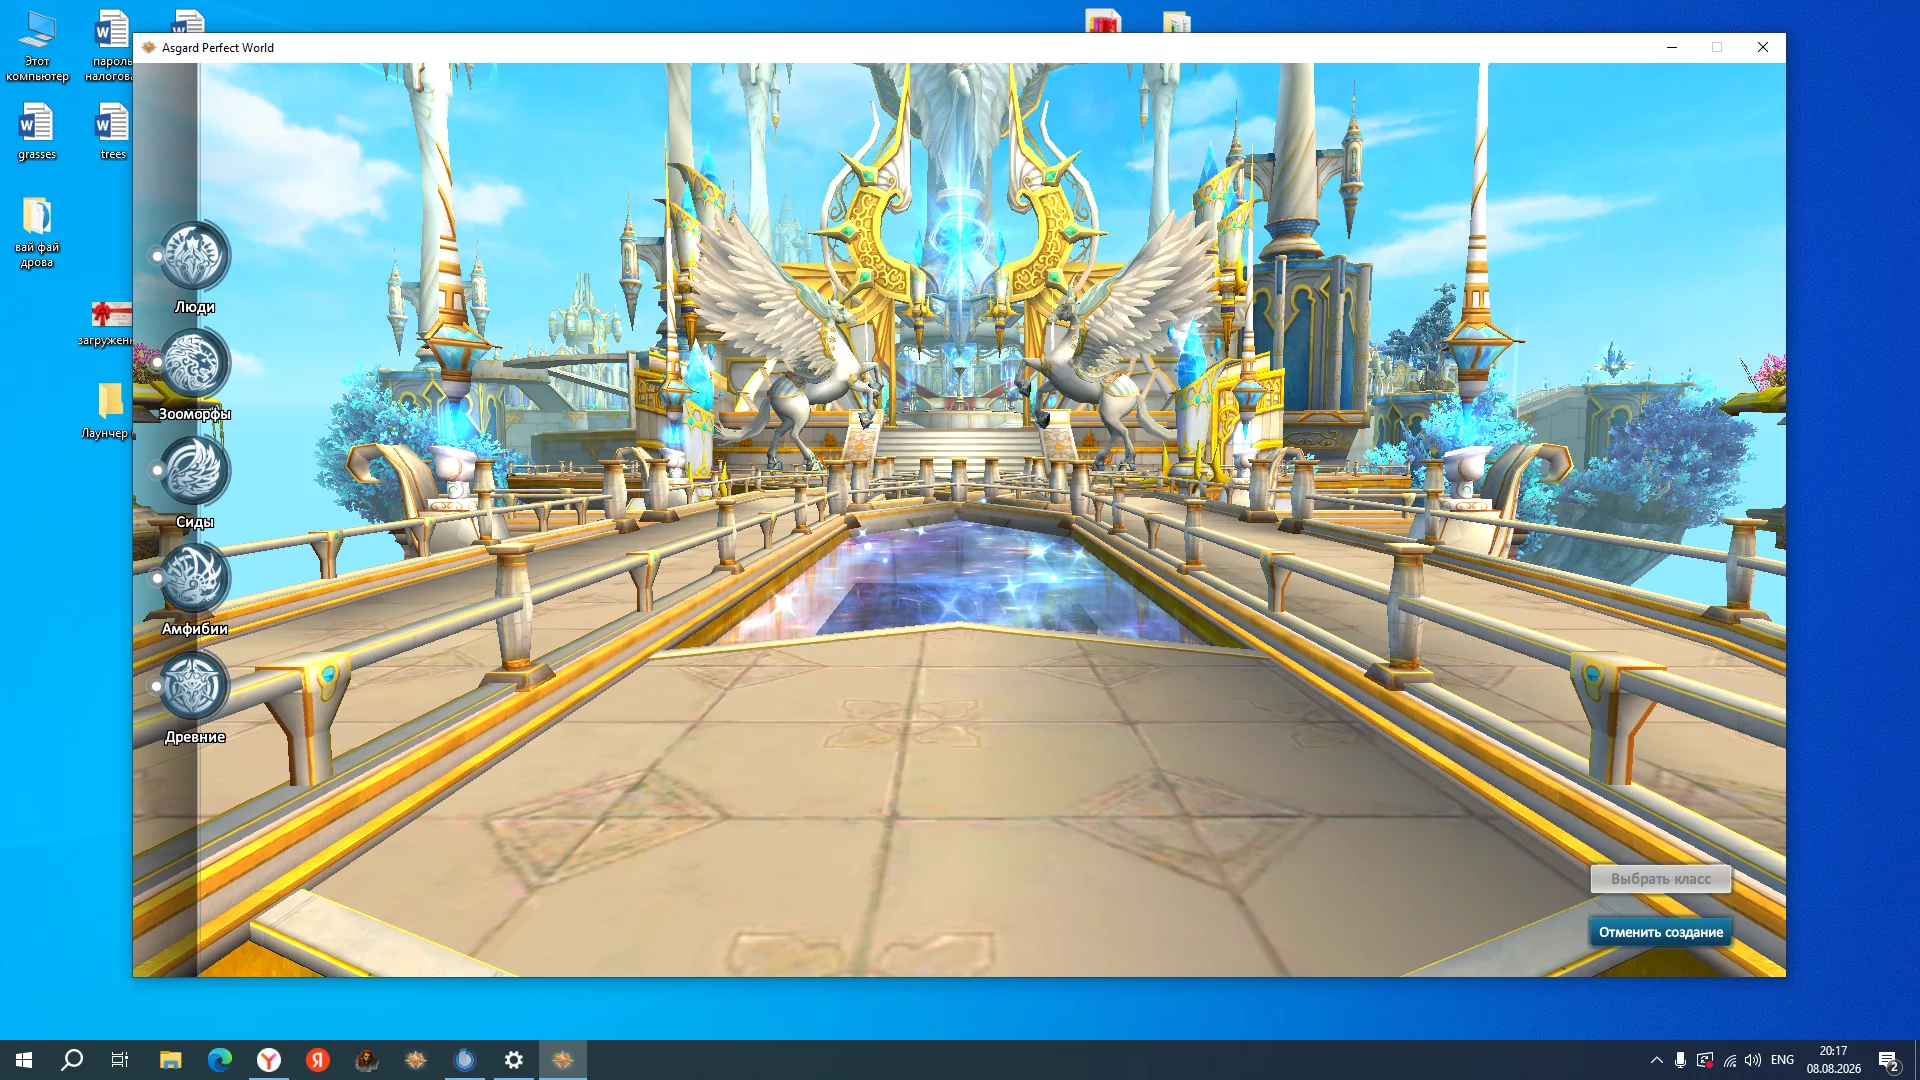
Task: Launch Microsoft Edge from the taskbar
Action: point(220,1060)
